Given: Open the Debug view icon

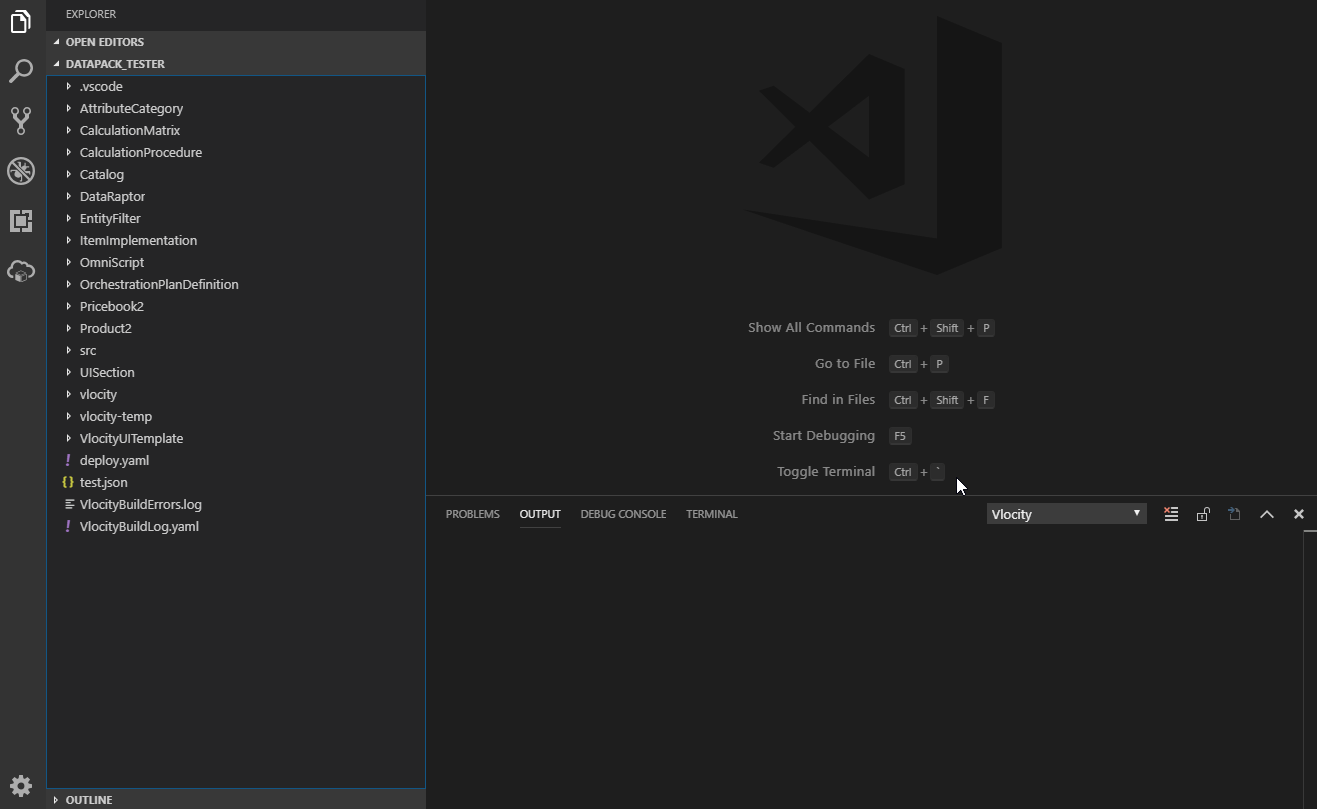Looking at the screenshot, I should [x=21, y=171].
